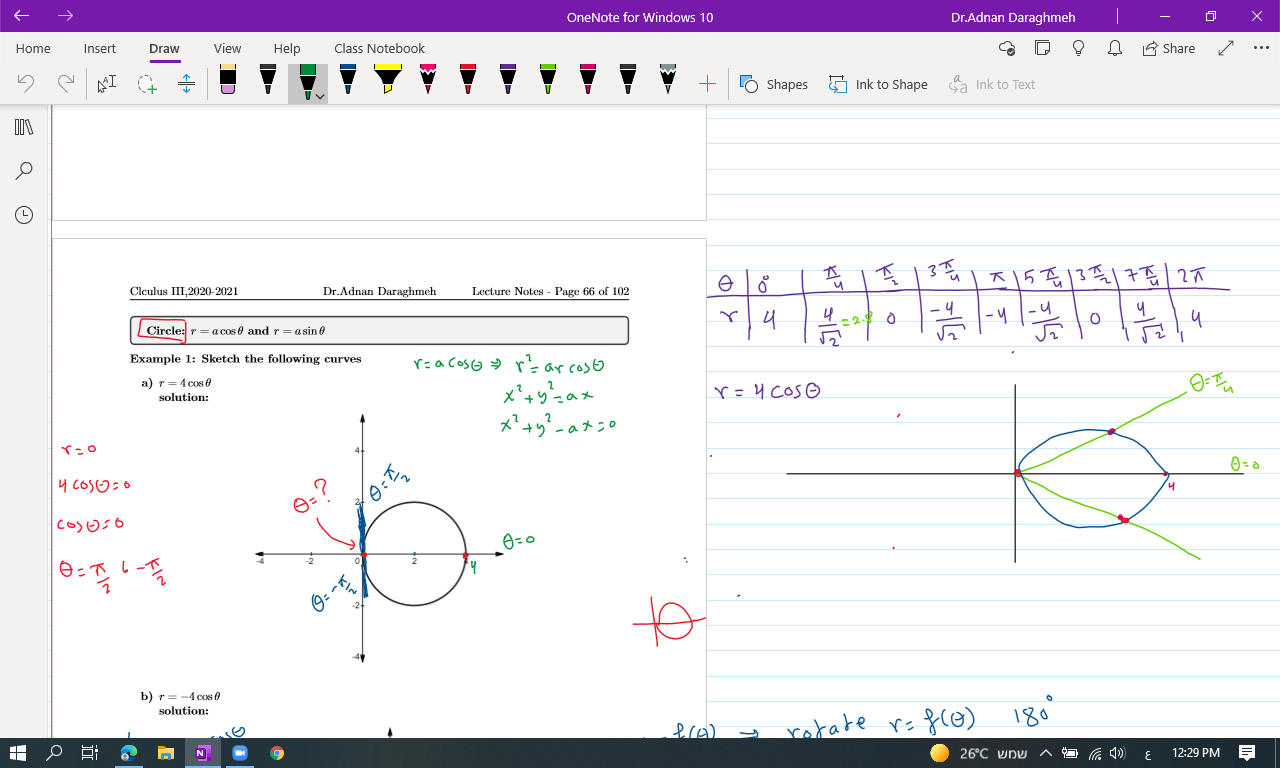
Task: Select the Lasso Select tool
Action: tap(147, 84)
